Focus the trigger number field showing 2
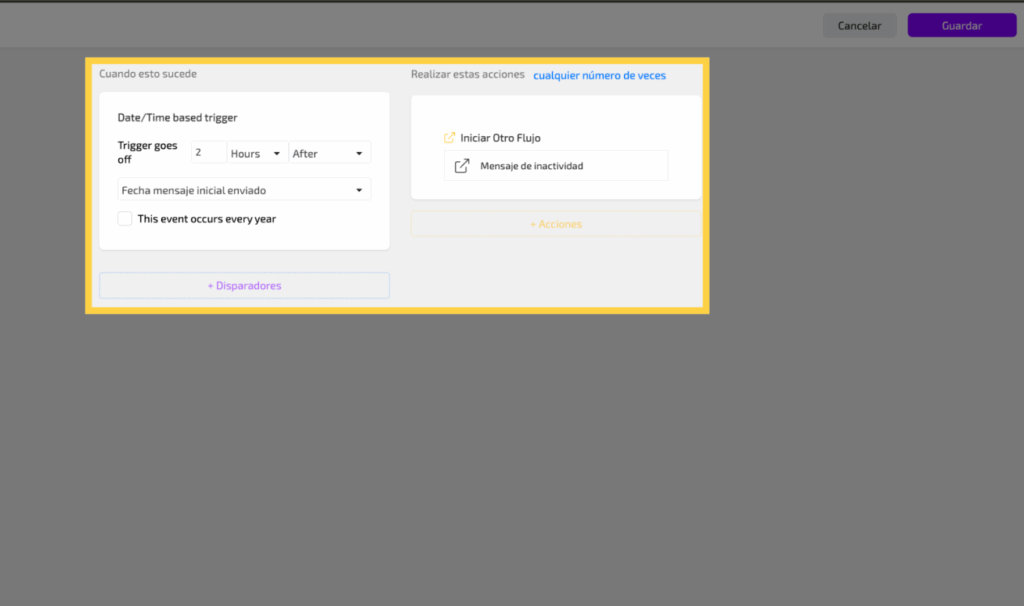 (208, 153)
